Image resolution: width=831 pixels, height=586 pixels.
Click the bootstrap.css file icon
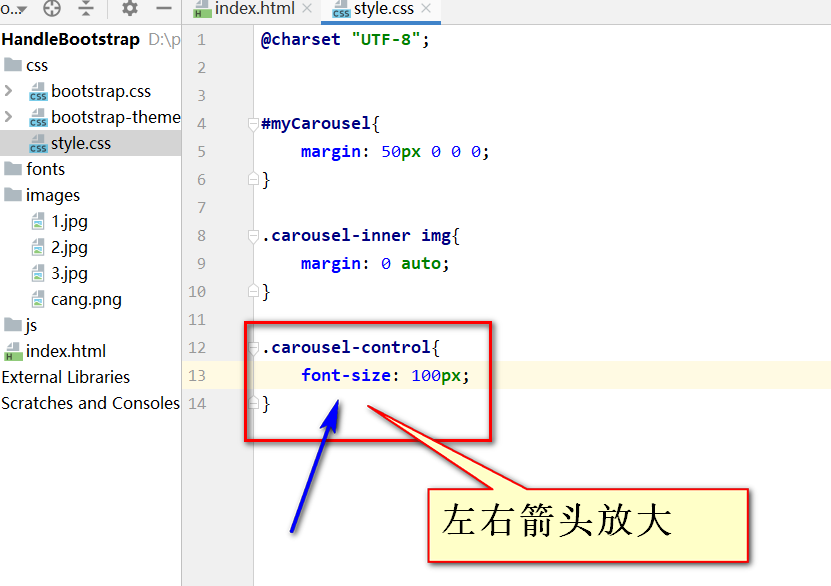click(38, 92)
